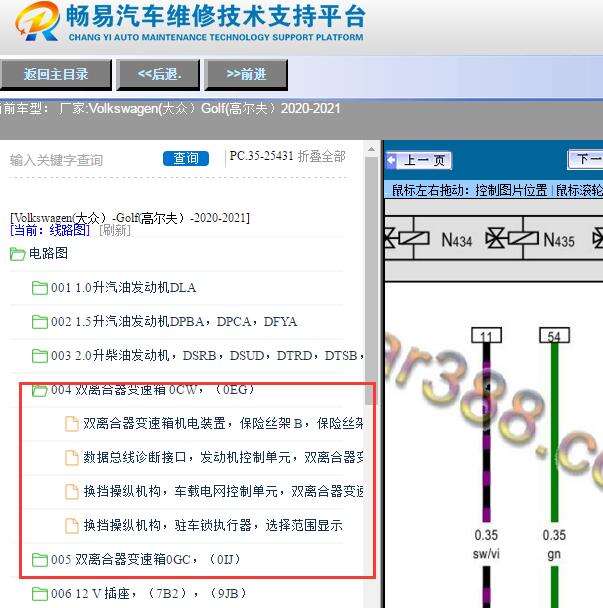
Task: Click the 折叠全部 collapse-all link
Action: 321,156
